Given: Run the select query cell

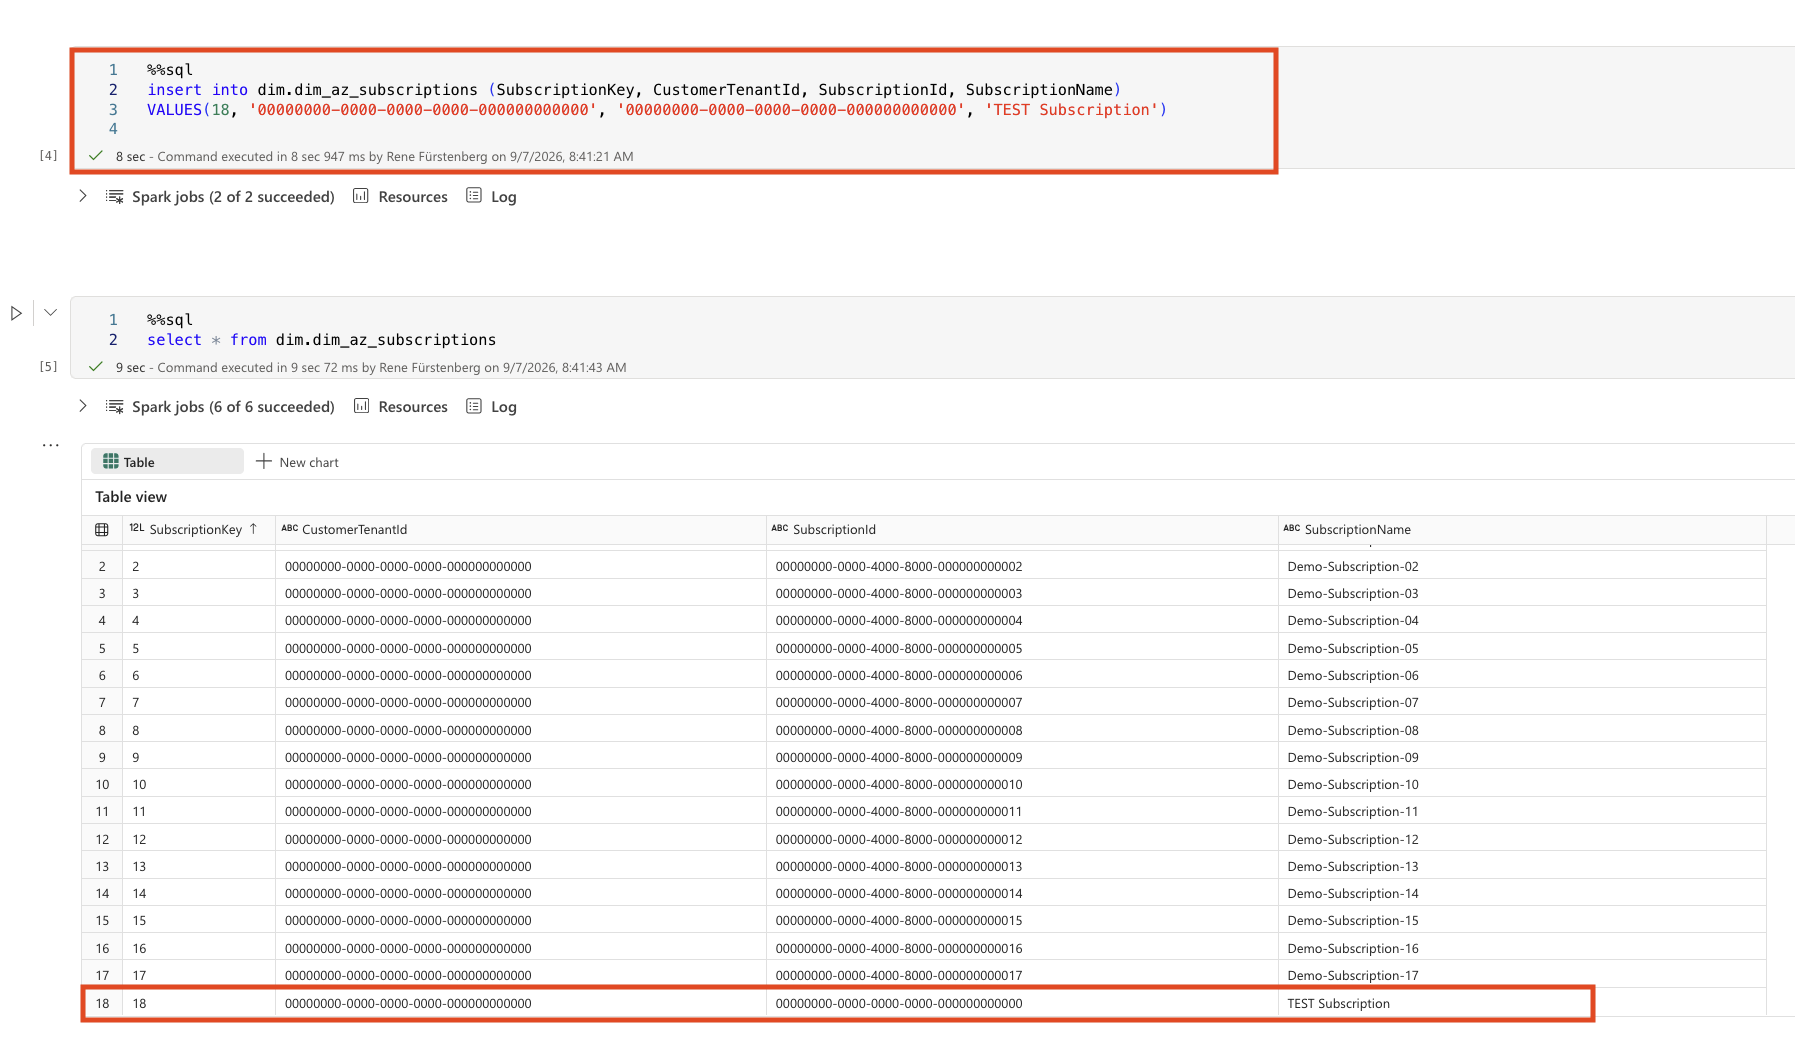Looking at the screenshot, I should click(x=16, y=313).
